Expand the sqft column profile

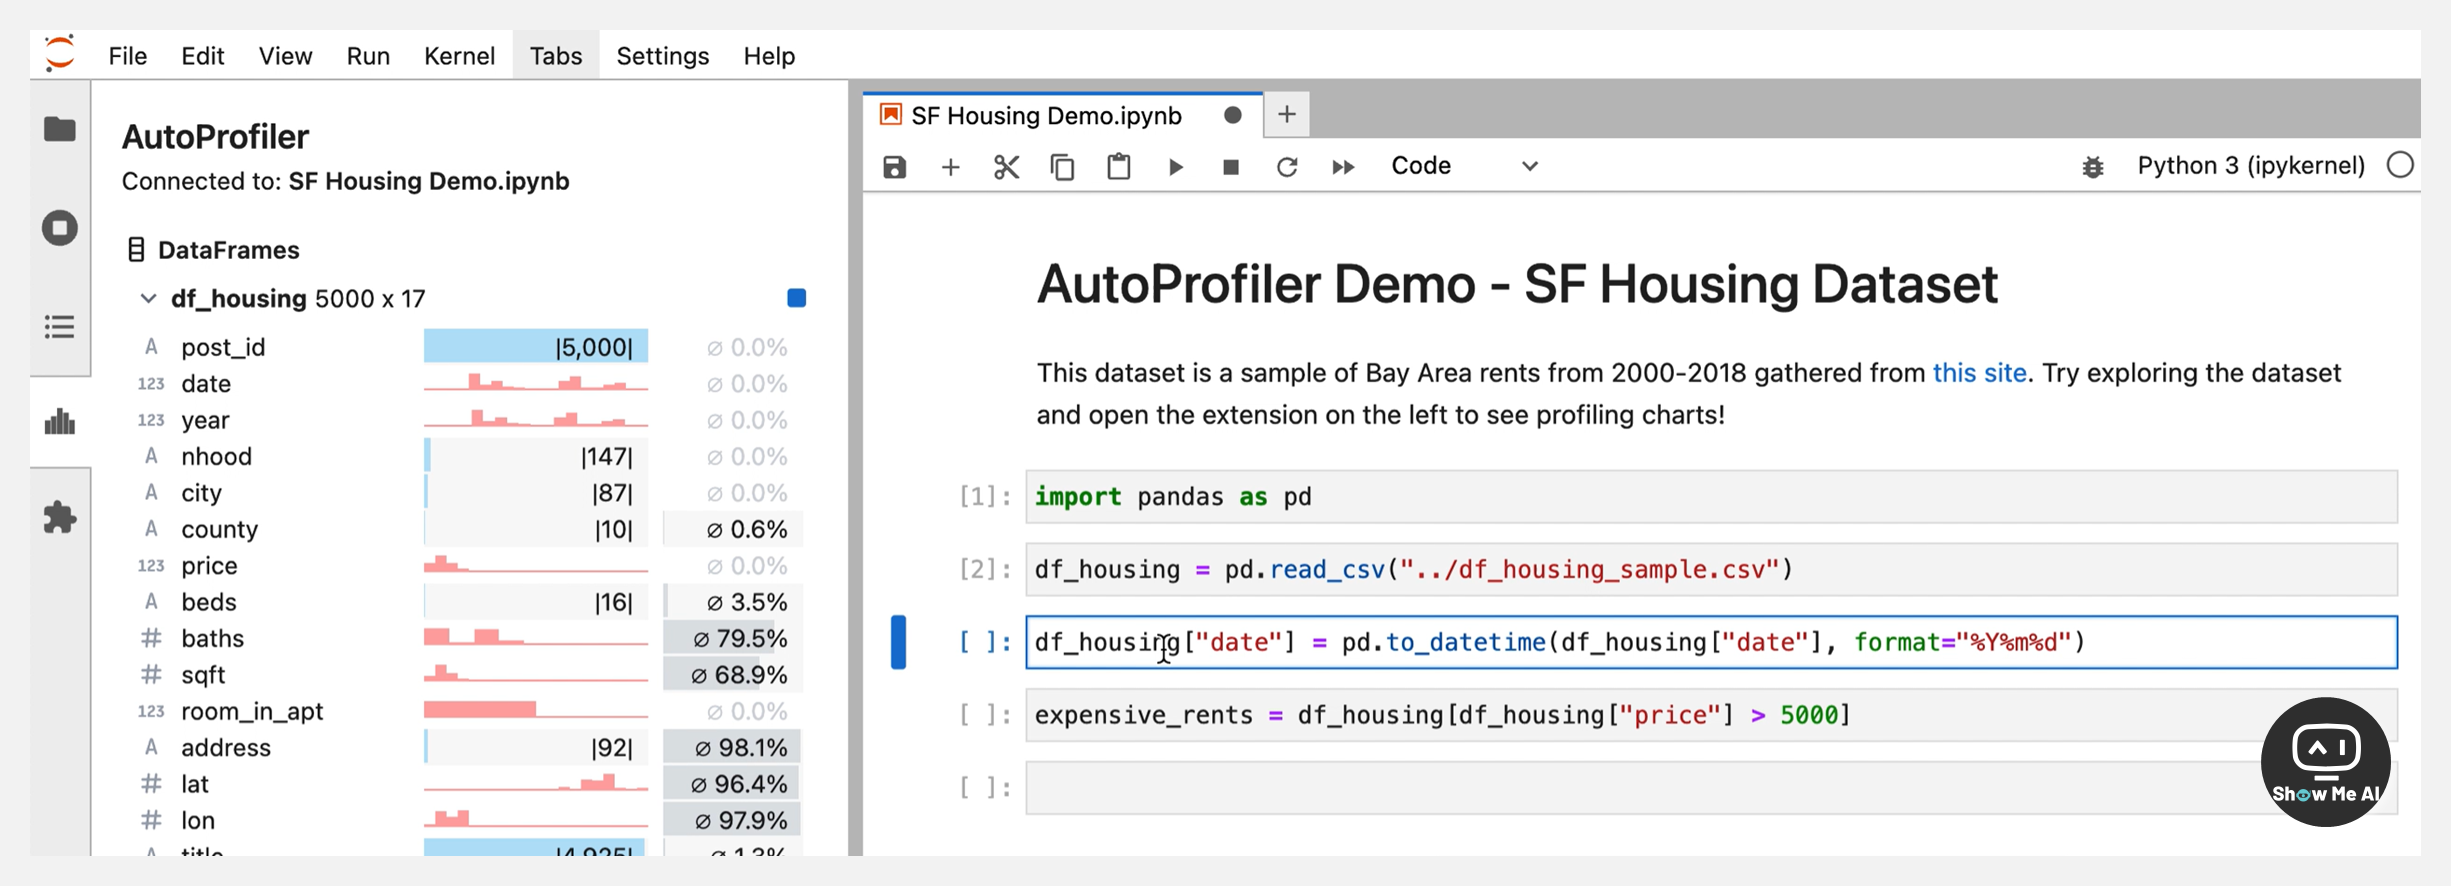(x=465, y=675)
